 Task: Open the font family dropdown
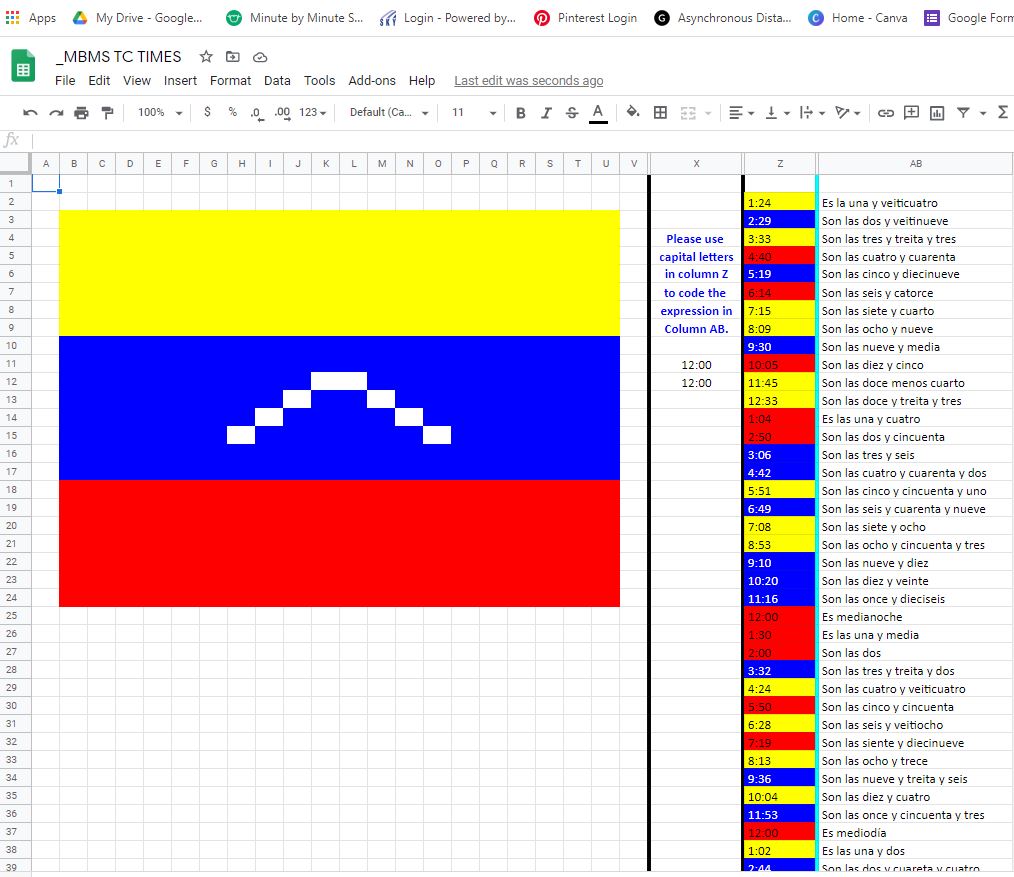pyautogui.click(x=389, y=113)
